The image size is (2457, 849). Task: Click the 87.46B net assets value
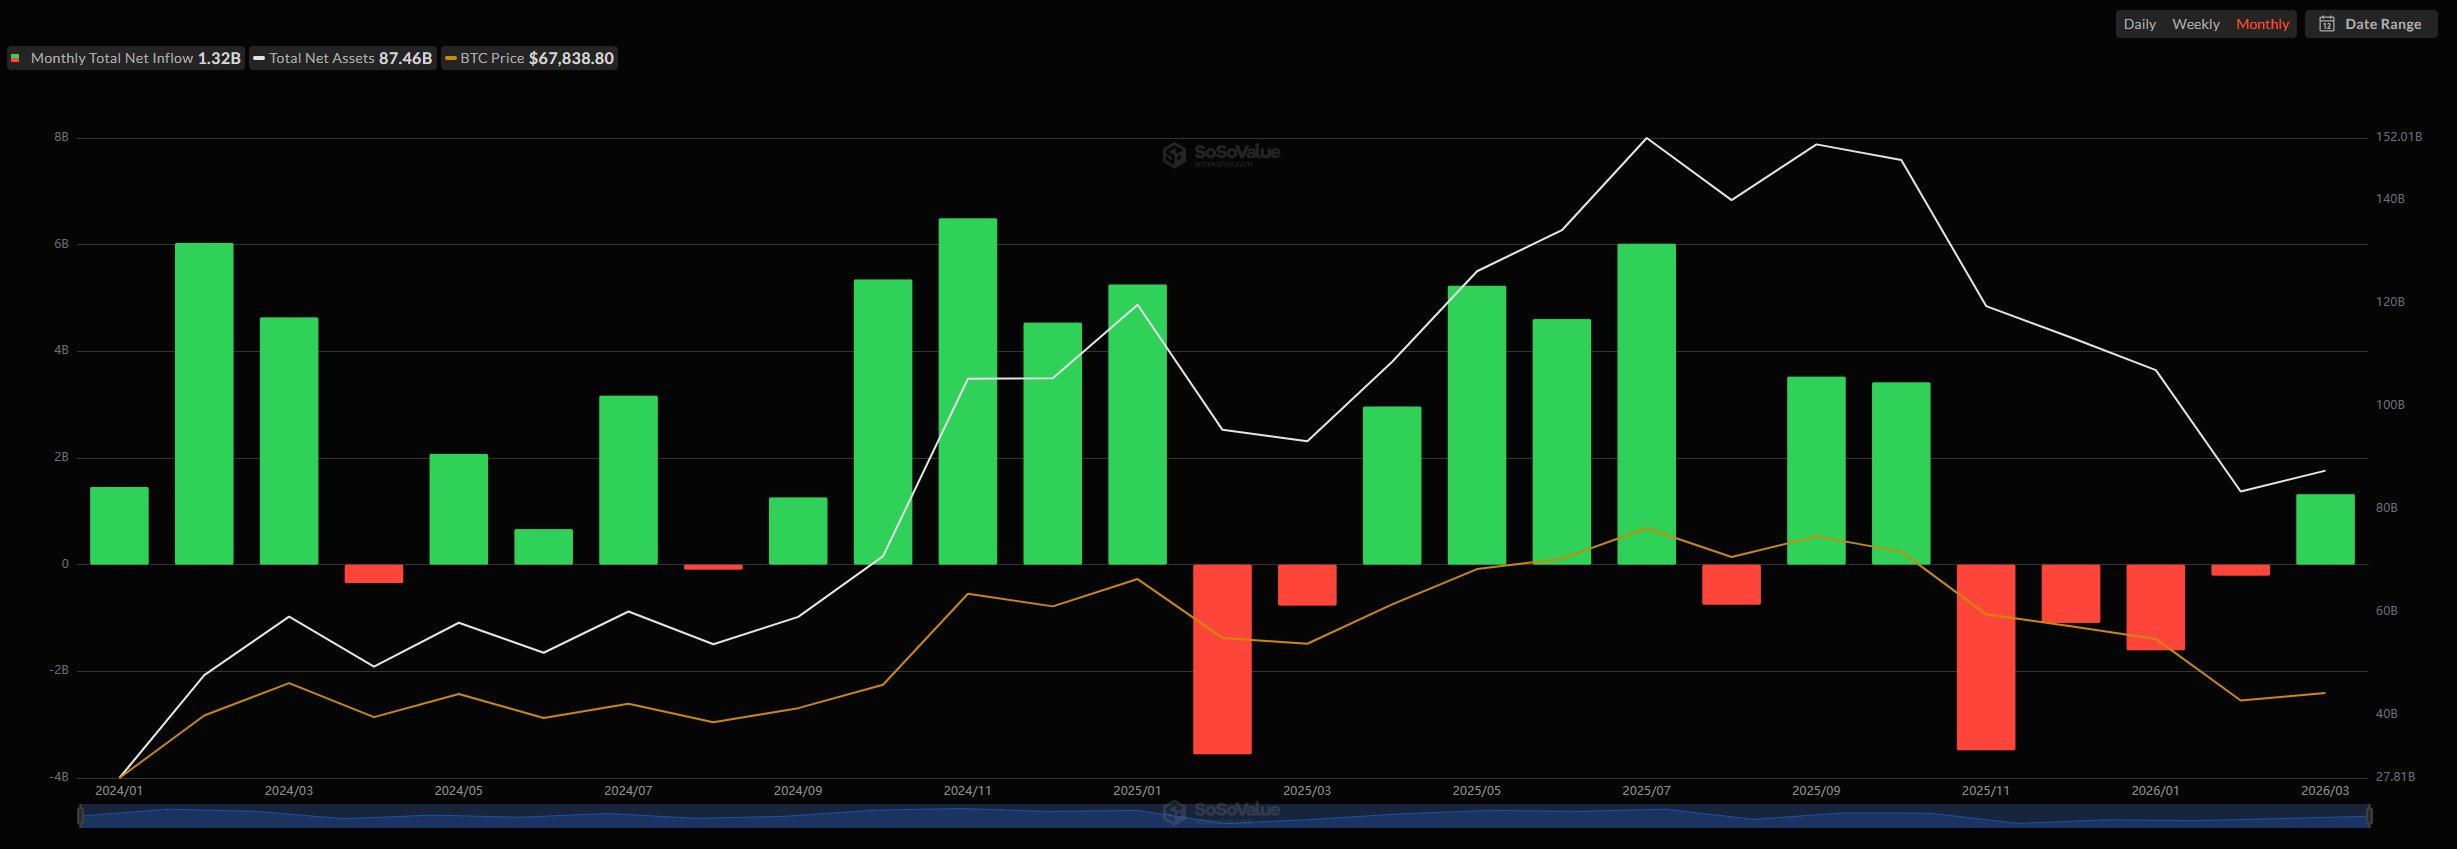tap(405, 58)
